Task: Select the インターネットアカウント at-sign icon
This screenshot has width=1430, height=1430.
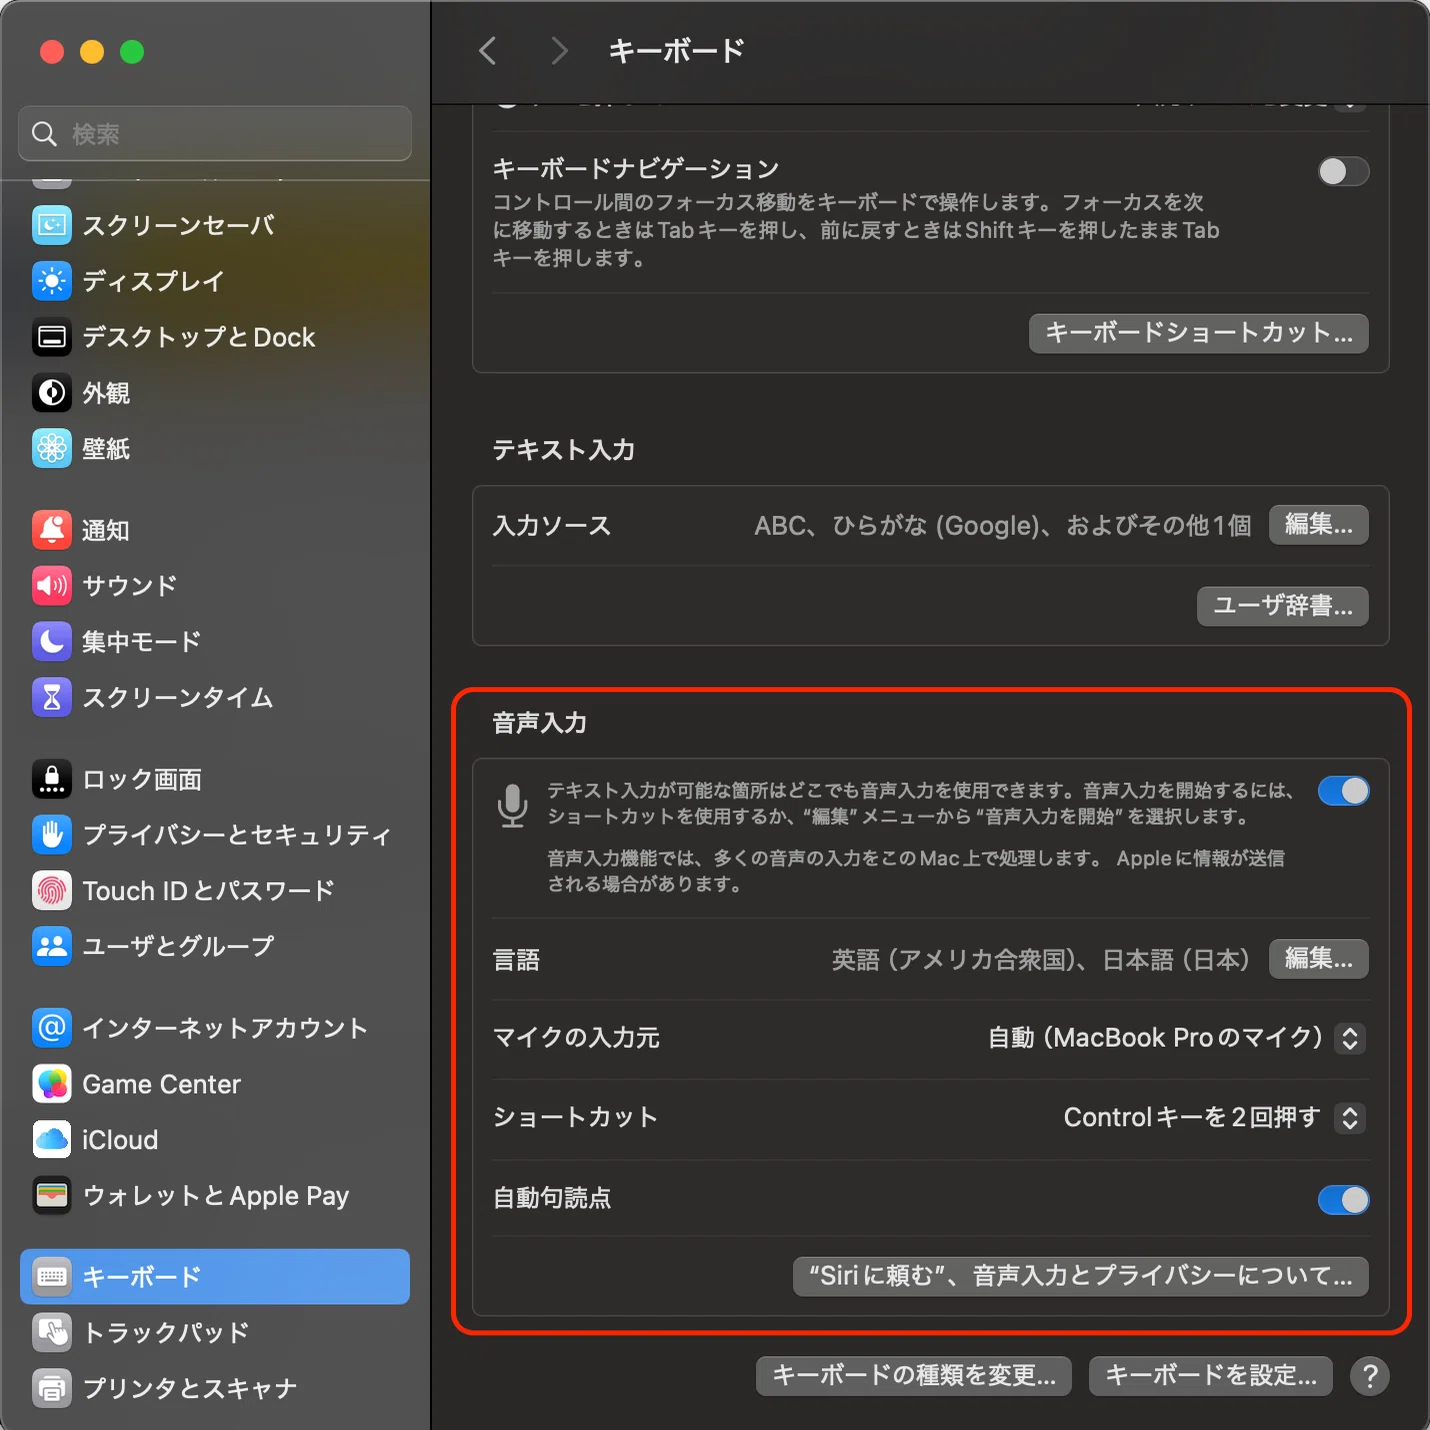Action: 52,1028
